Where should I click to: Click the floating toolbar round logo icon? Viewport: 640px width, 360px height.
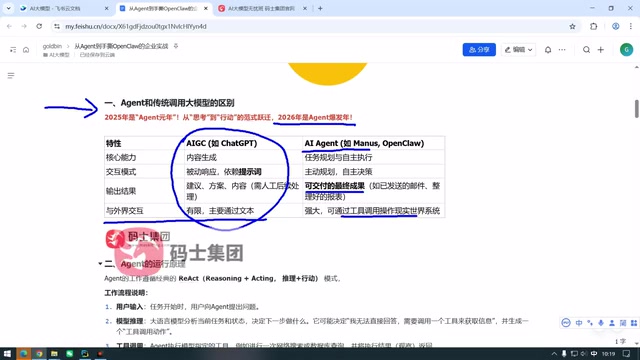(x=566, y=322)
